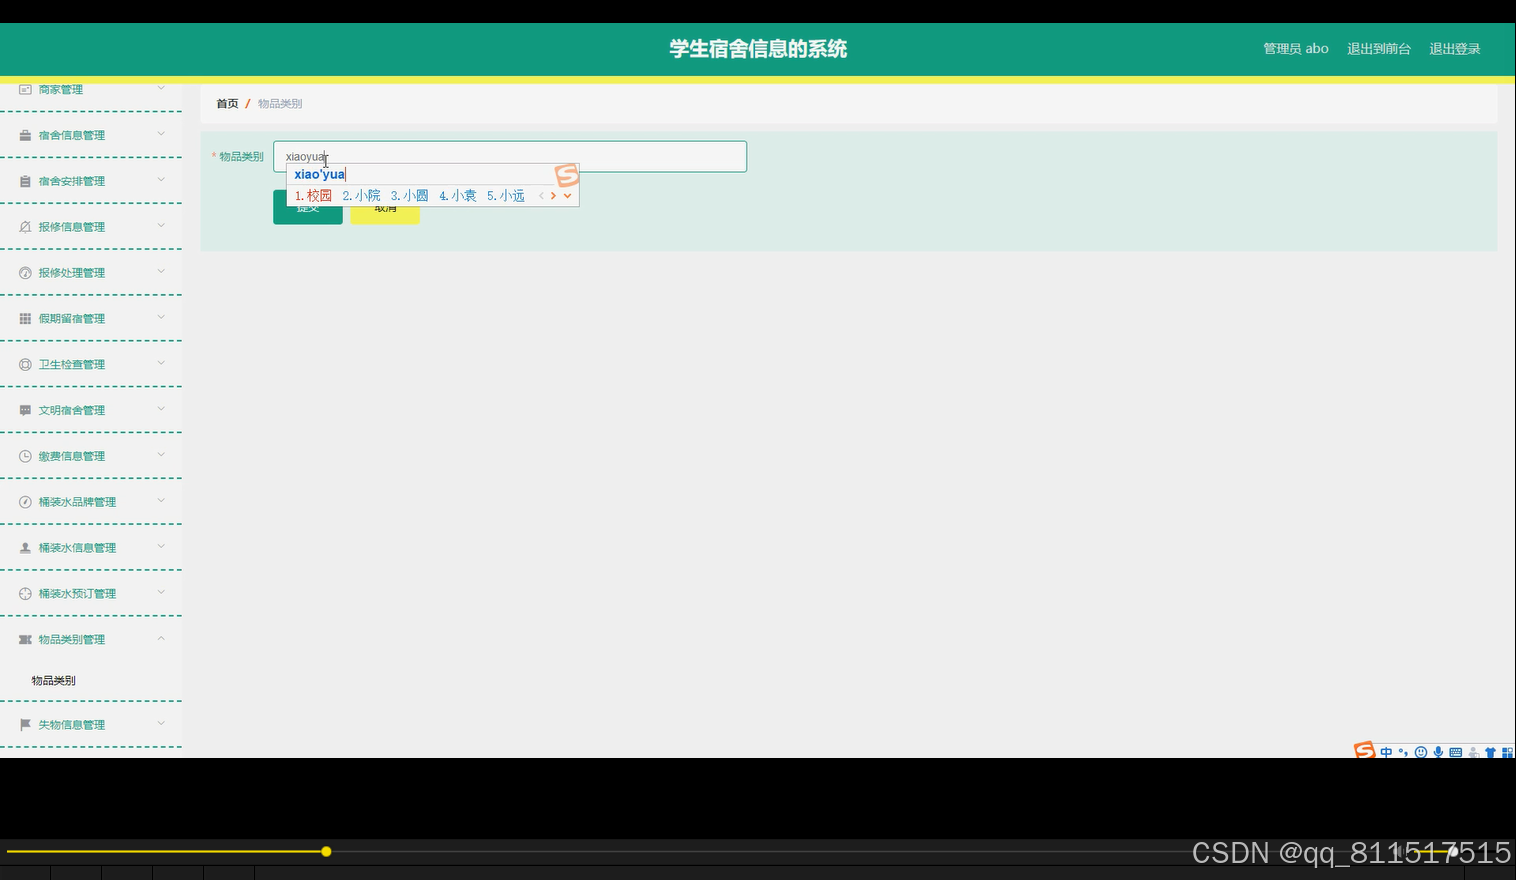Click the yellow 取消 button
The width and height of the screenshot is (1516, 880).
[385, 208]
